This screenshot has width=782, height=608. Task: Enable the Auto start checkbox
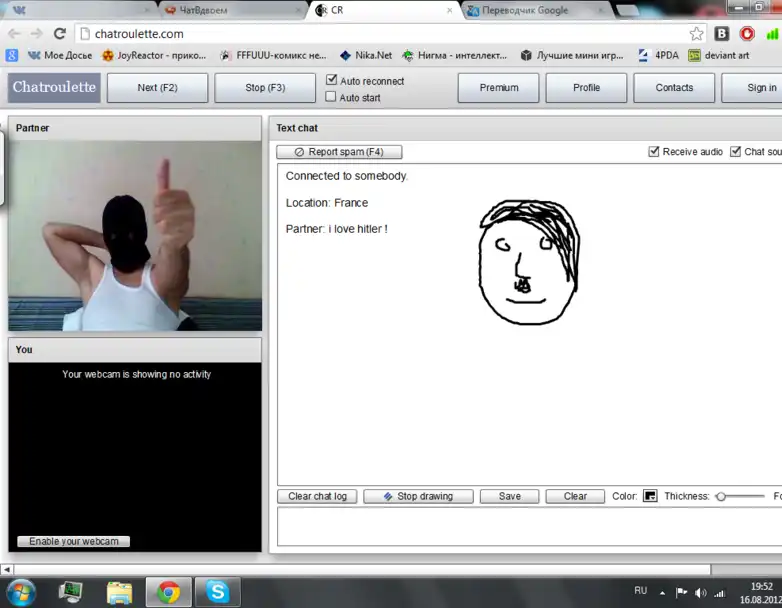[332, 98]
